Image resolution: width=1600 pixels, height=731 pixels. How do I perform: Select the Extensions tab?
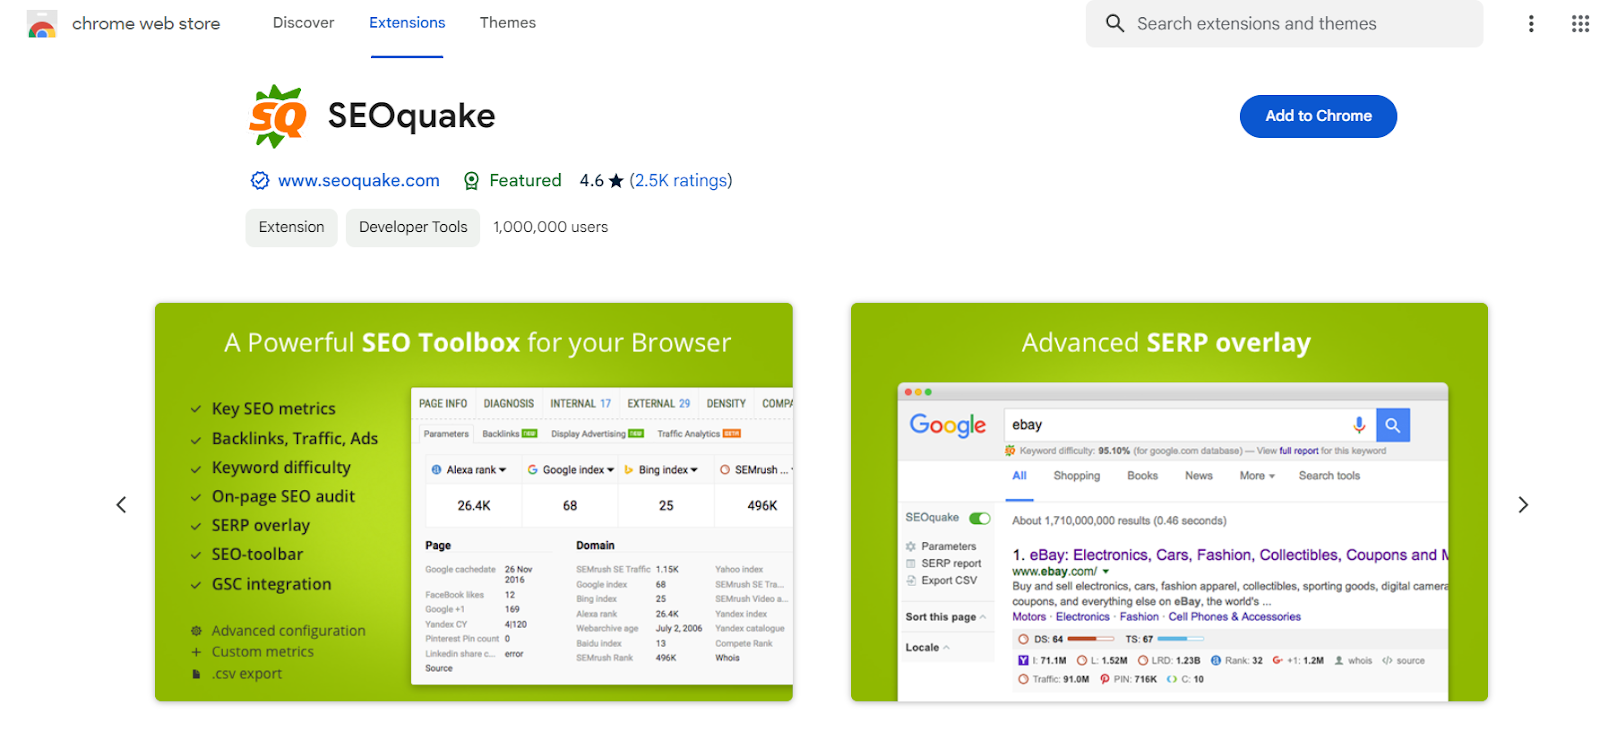pos(407,23)
